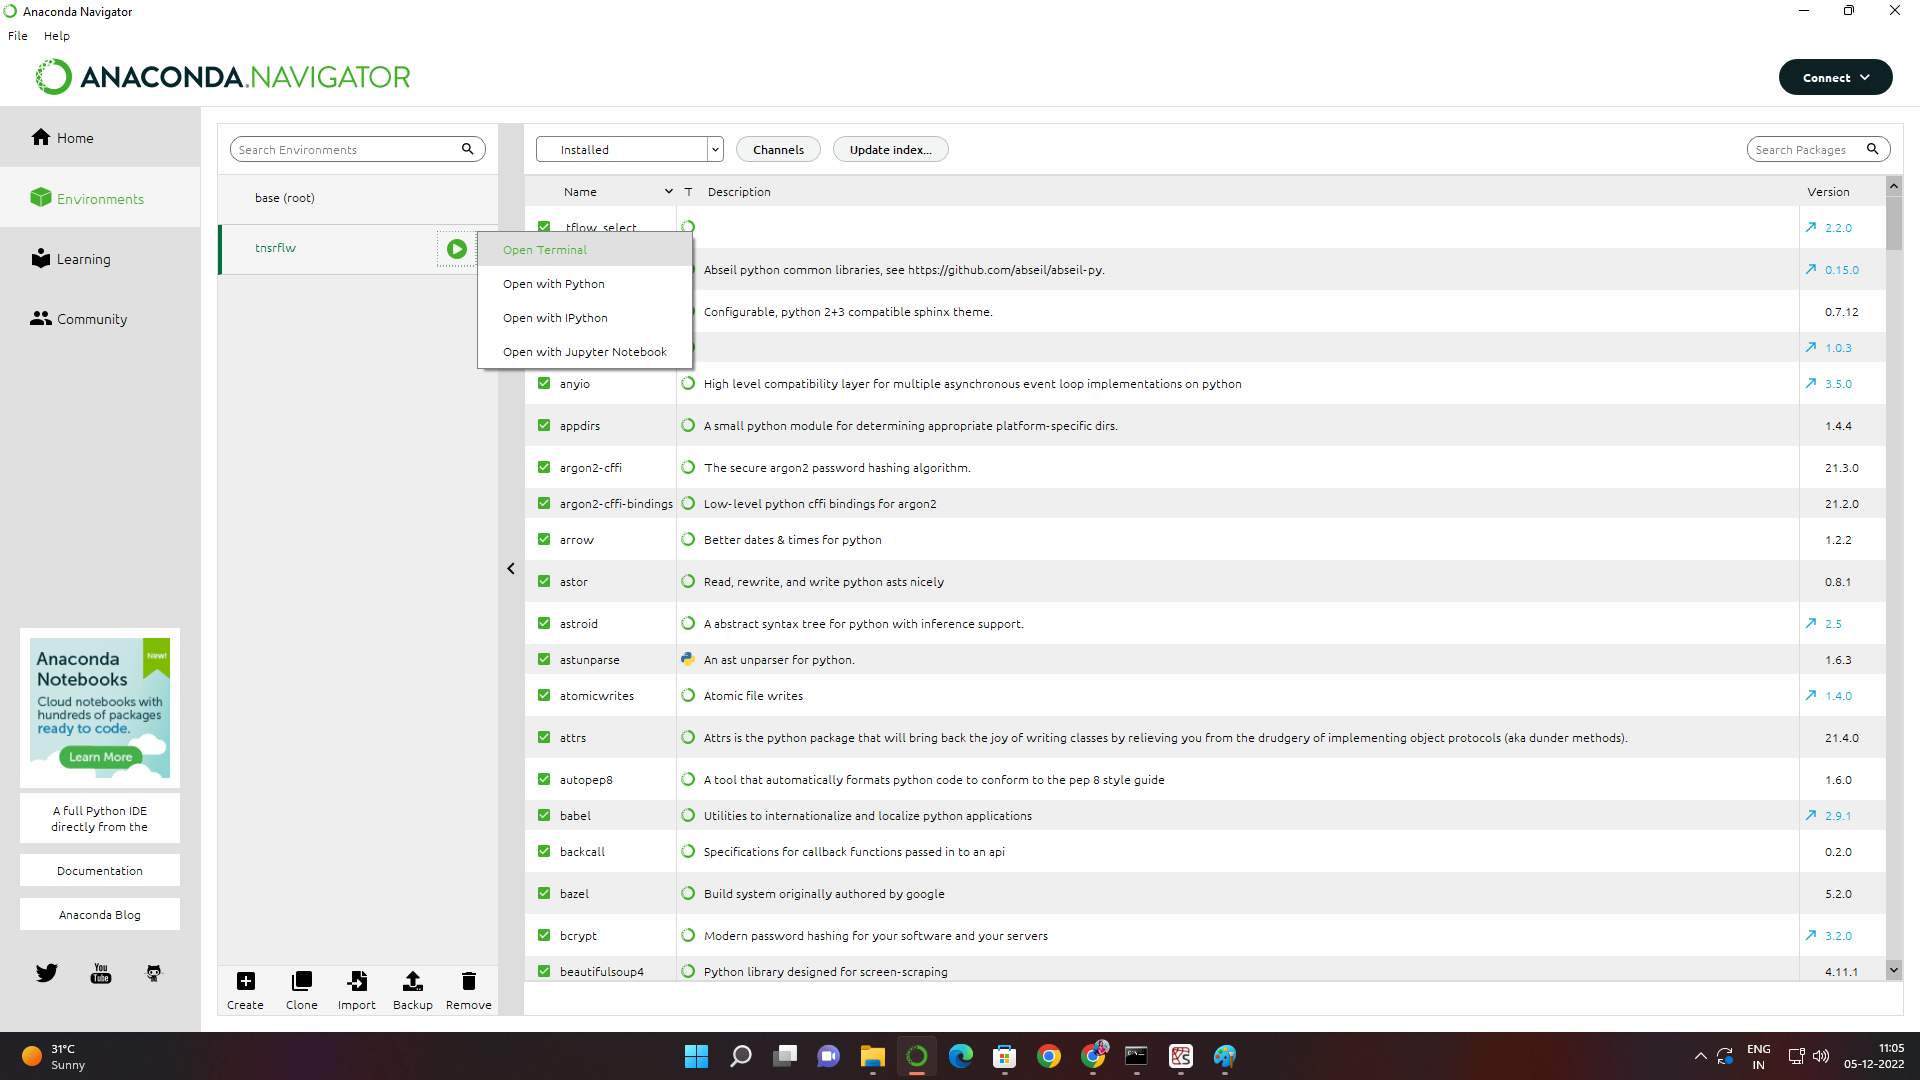1920x1080 pixels.
Task: Click the Backup environment icon
Action: pos(412,981)
